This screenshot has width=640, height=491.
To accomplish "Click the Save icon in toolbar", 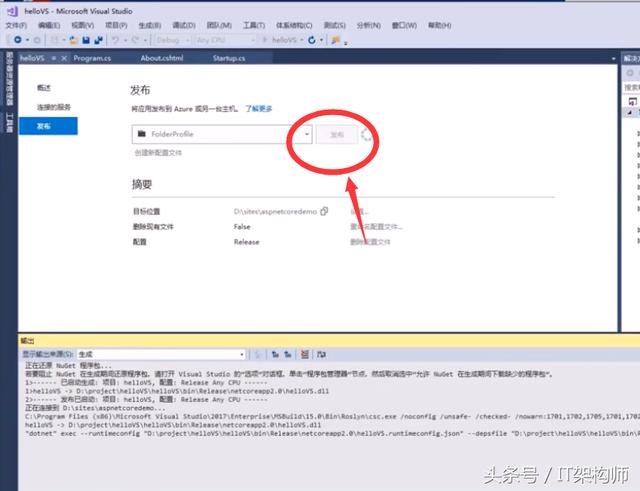I will point(86,40).
